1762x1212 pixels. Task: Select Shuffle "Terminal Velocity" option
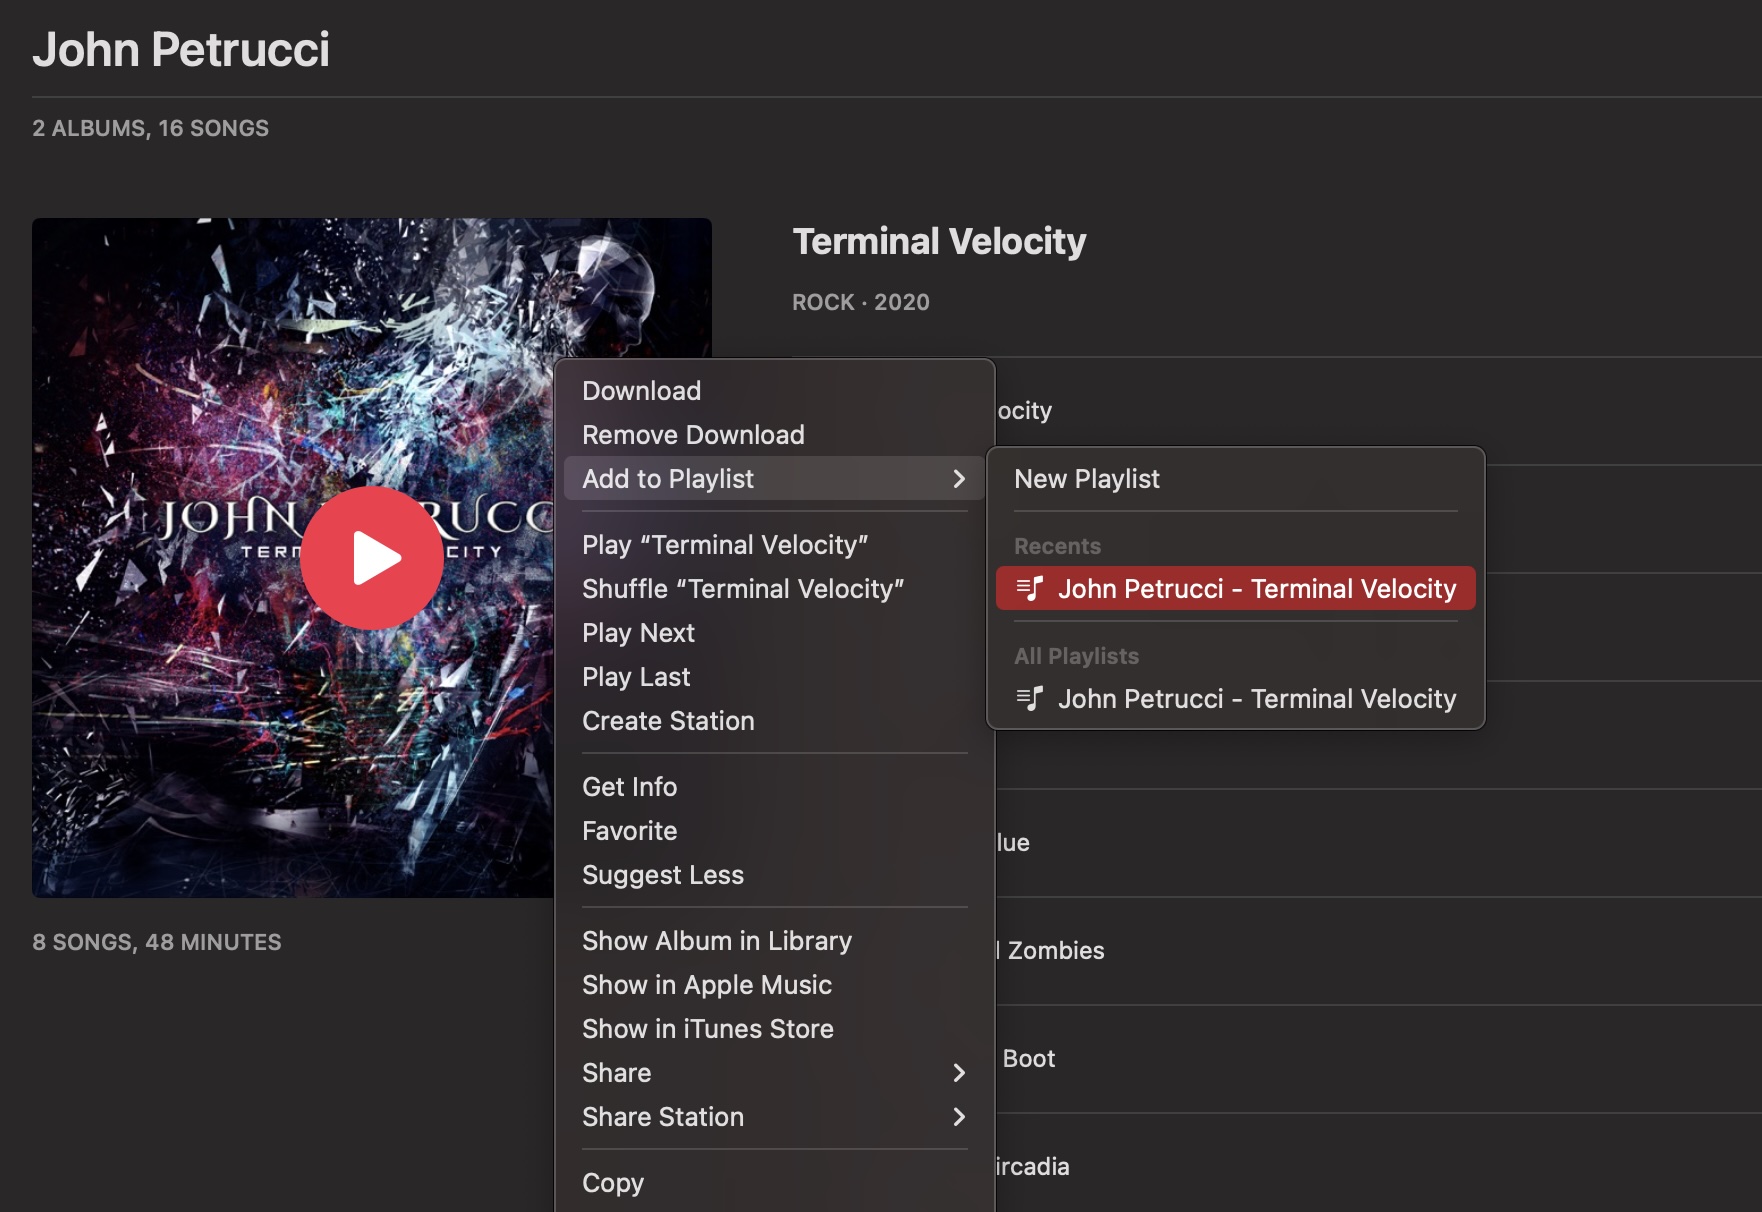point(775,589)
